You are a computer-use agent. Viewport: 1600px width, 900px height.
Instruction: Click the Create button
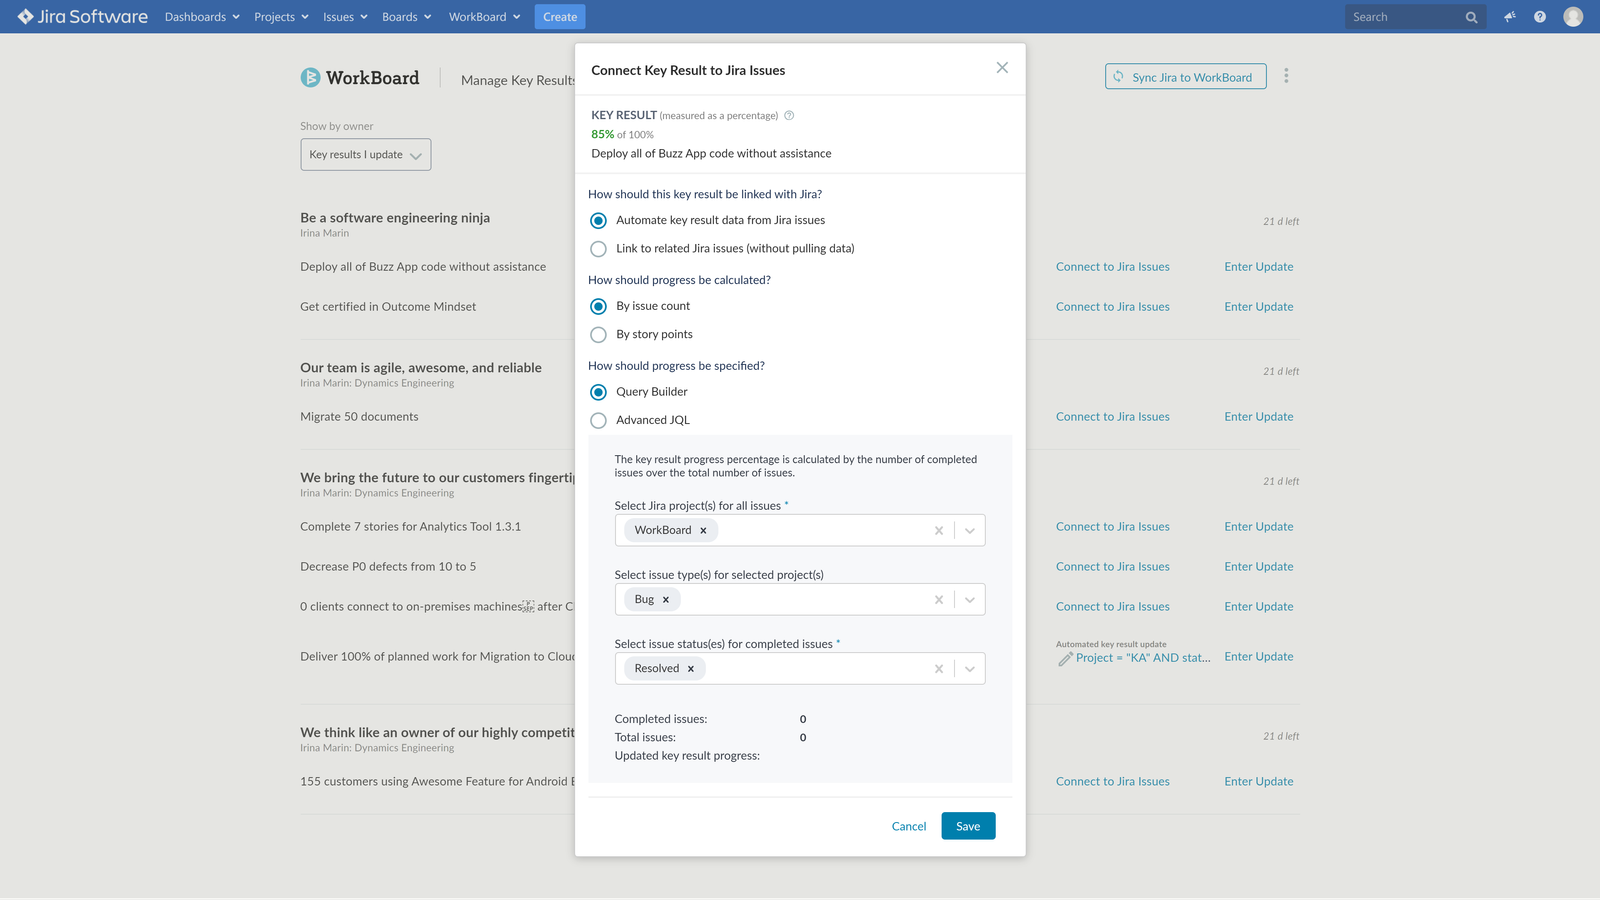pyautogui.click(x=560, y=17)
